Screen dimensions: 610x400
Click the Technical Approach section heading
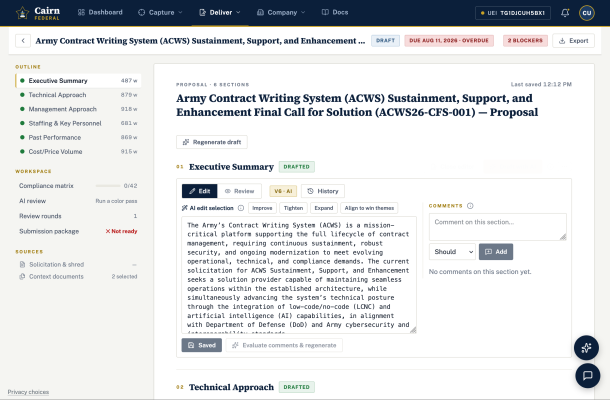pyautogui.click(x=231, y=387)
